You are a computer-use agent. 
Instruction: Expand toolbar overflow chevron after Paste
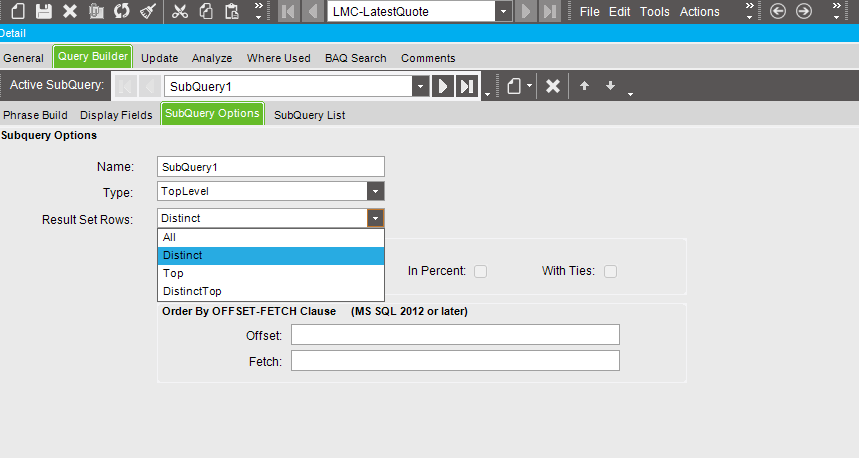(x=259, y=11)
